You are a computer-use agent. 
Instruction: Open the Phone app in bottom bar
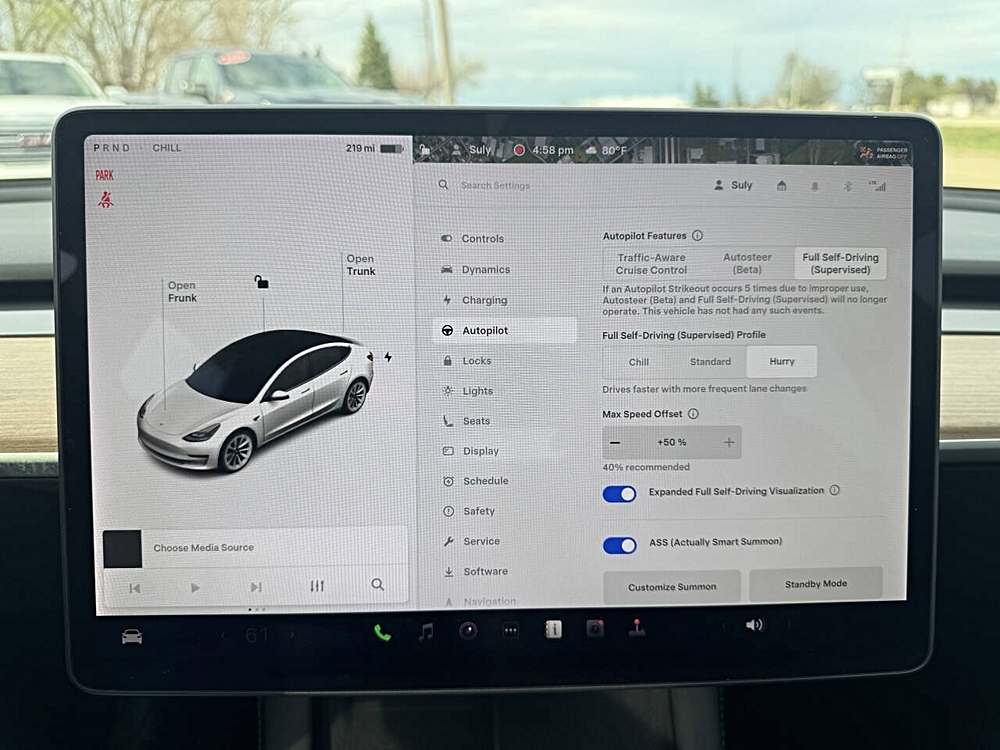(382, 632)
